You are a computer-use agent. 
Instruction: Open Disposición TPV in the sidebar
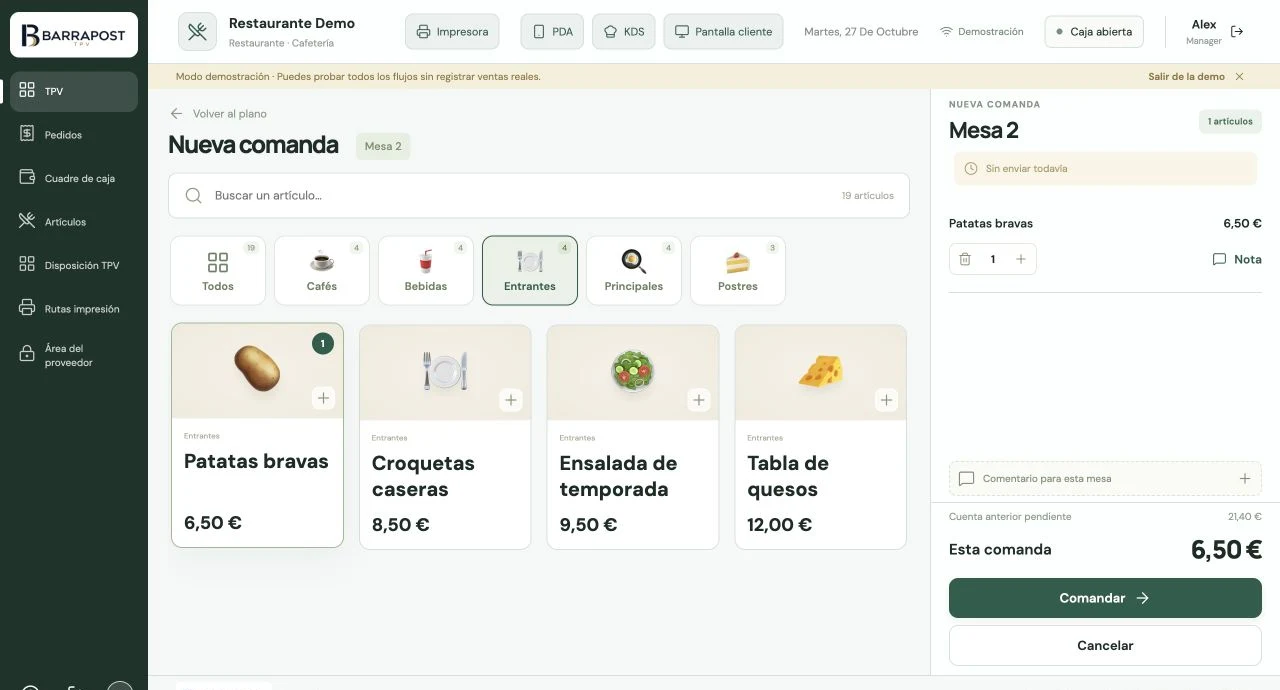click(74, 265)
